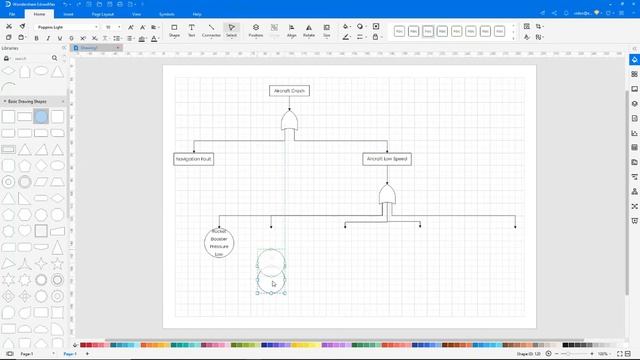
Task: Switch to the Symbols tab
Action: (x=167, y=14)
